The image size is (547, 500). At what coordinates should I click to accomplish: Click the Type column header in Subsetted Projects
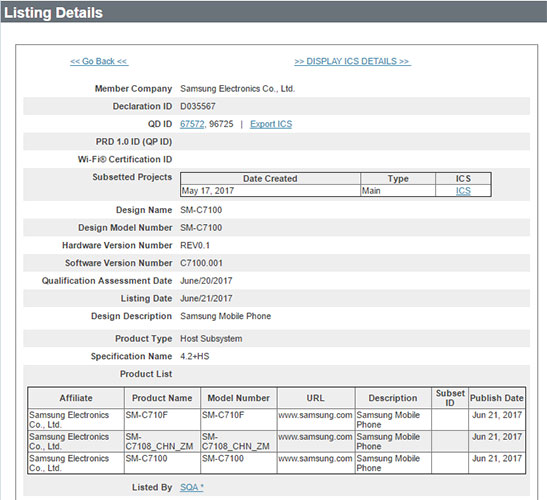pos(398,179)
